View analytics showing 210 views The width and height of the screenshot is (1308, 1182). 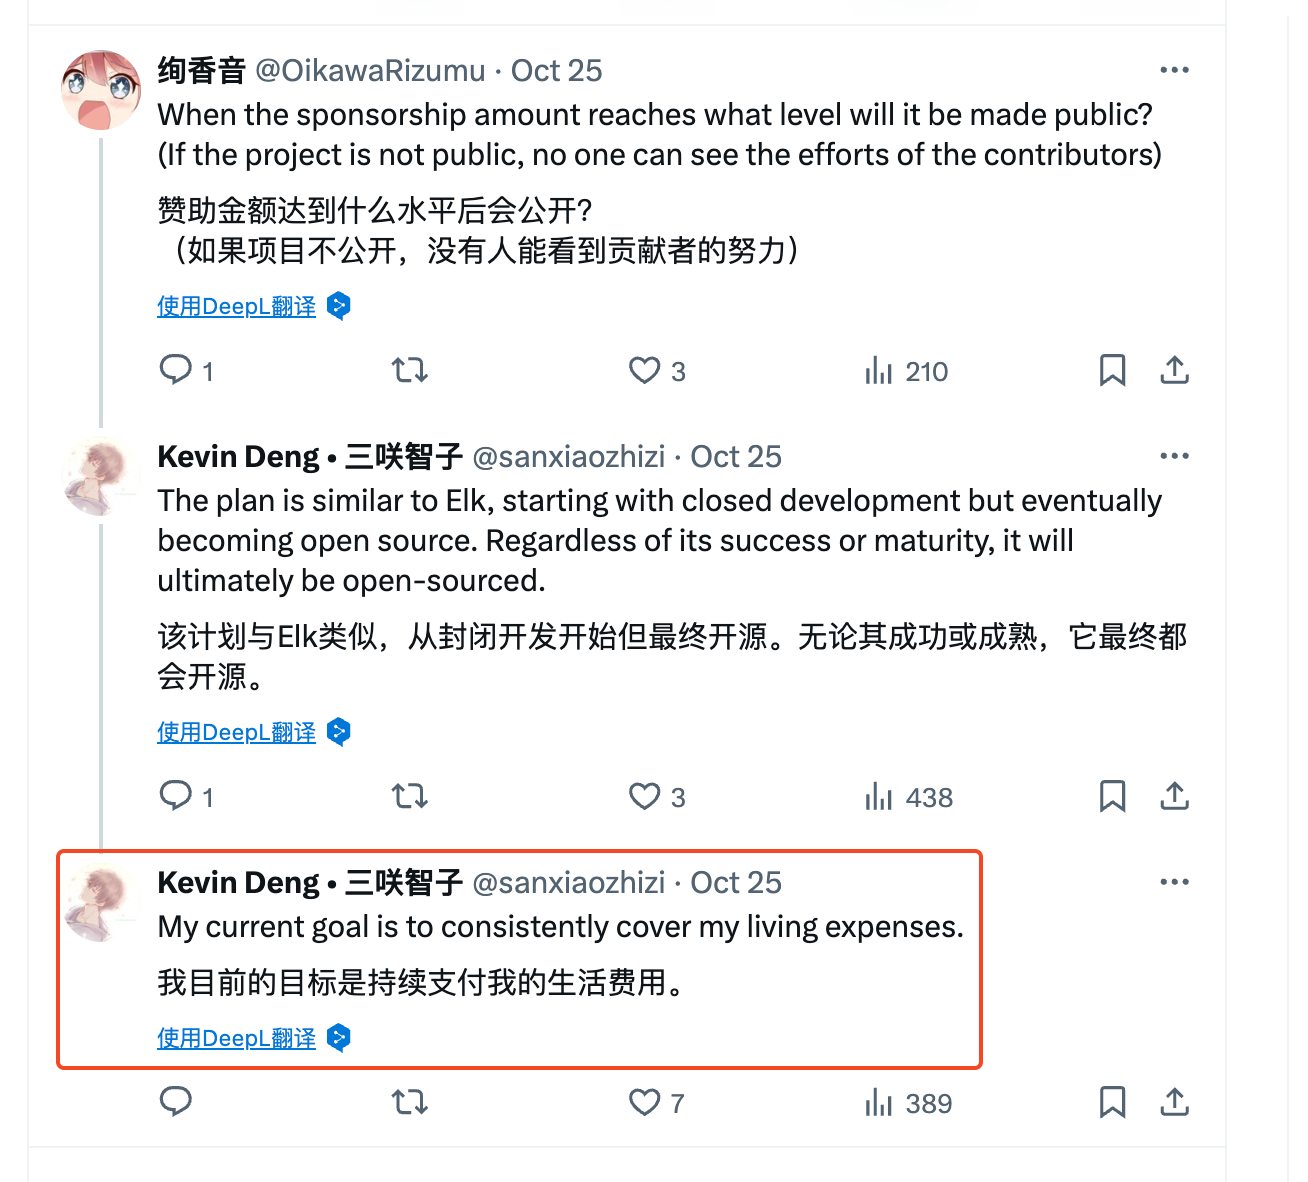tap(906, 371)
